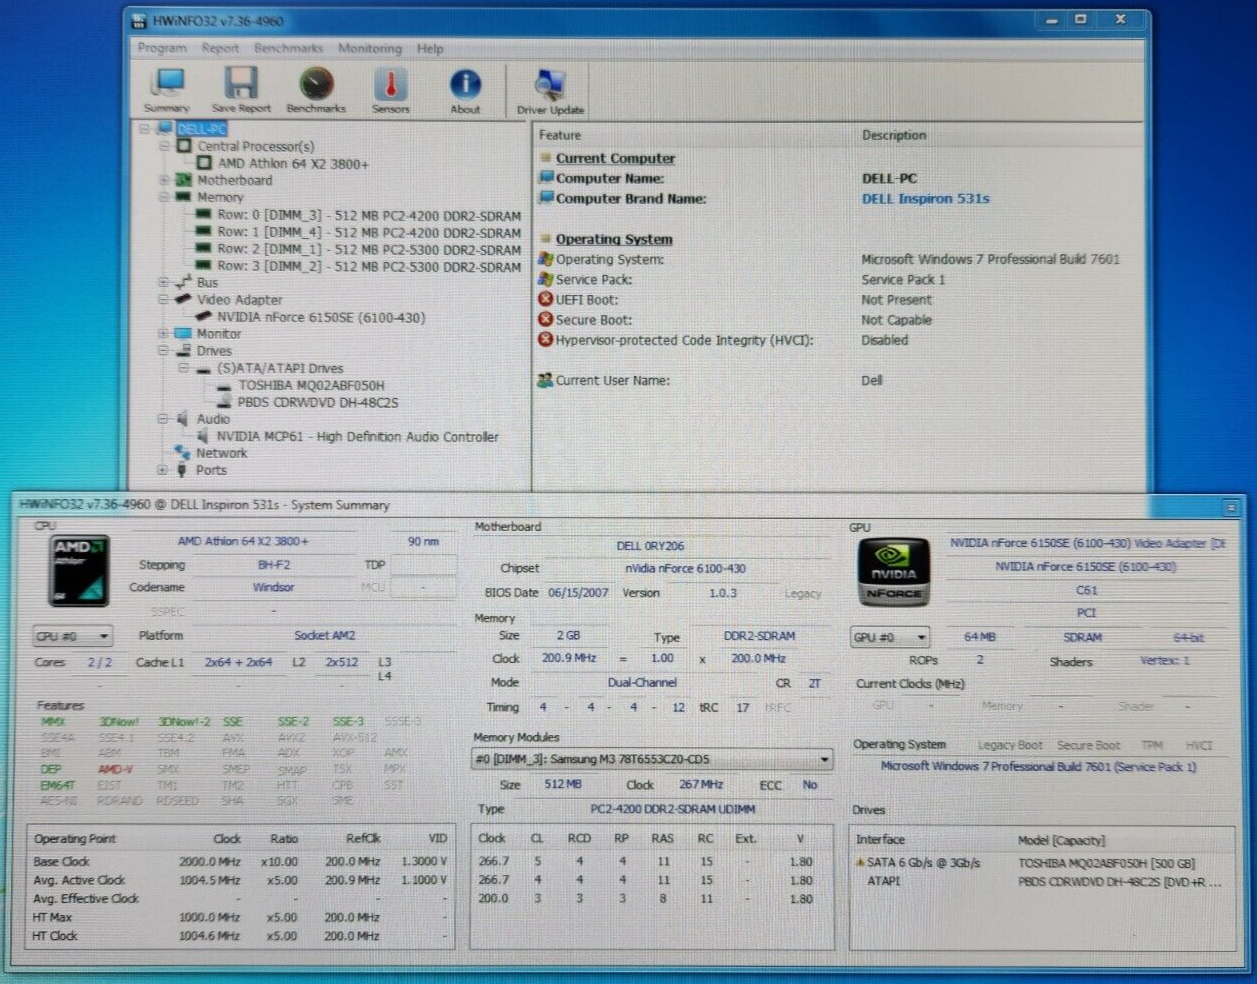
Task: Open the CPU #0 selector dropdown
Action: pos(73,636)
